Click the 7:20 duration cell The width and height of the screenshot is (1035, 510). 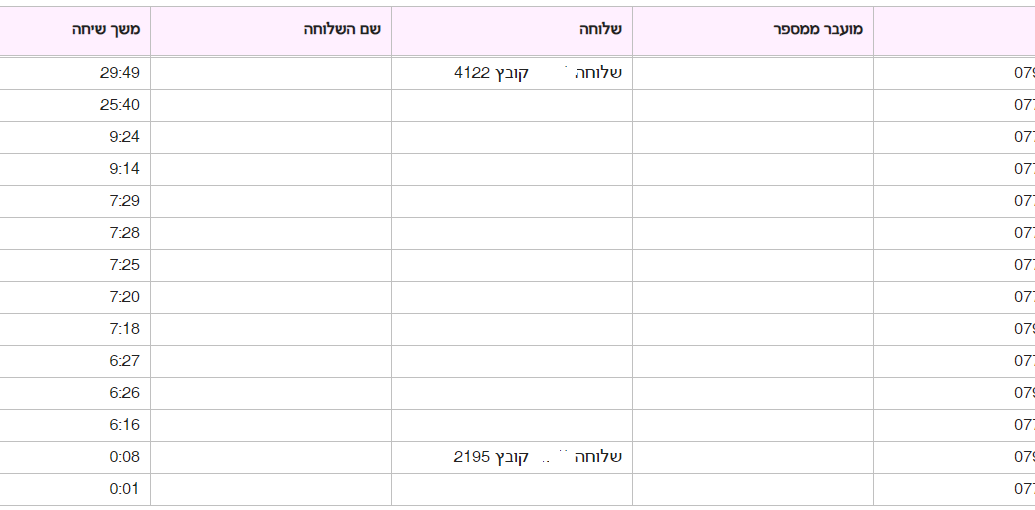coord(124,297)
